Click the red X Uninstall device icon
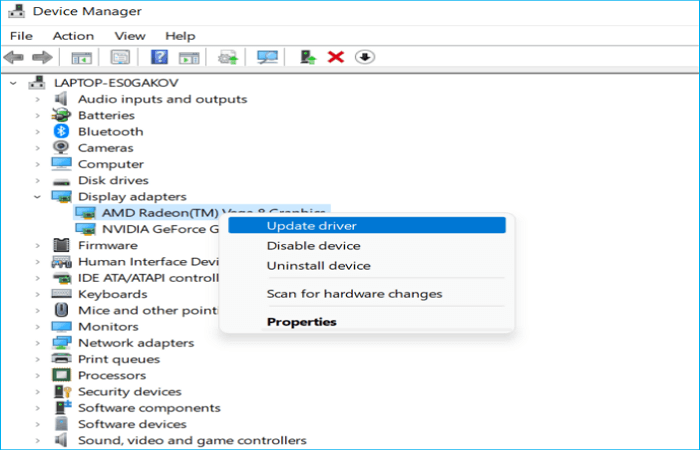 [x=336, y=57]
